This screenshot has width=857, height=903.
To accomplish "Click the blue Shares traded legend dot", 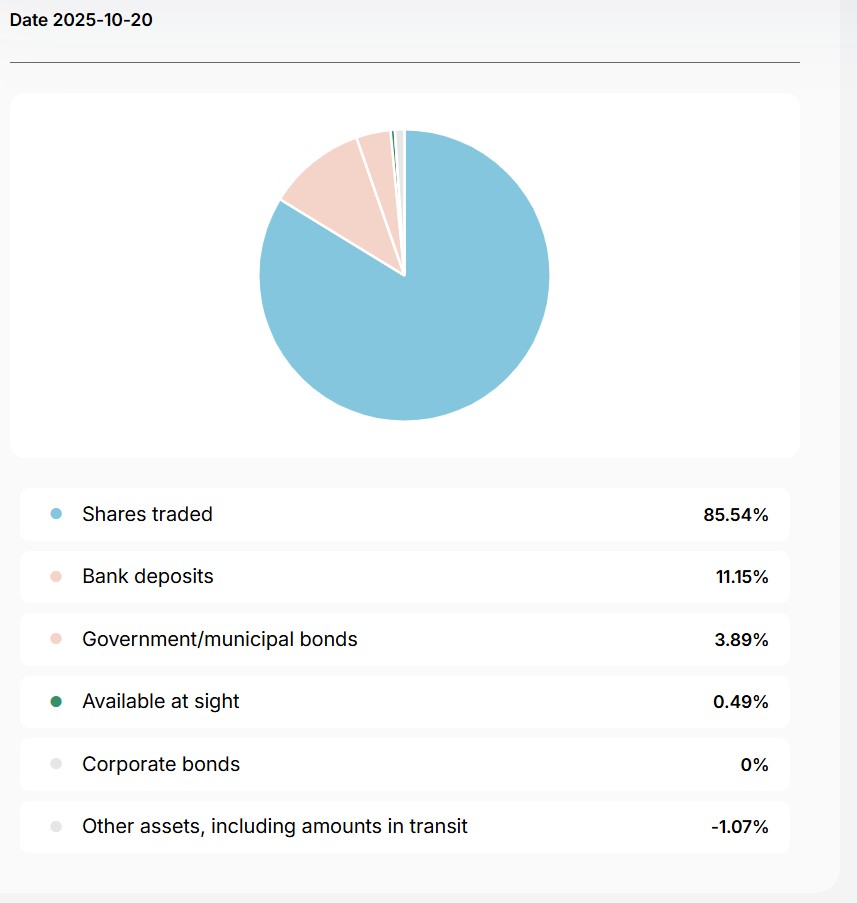I will tap(56, 514).
